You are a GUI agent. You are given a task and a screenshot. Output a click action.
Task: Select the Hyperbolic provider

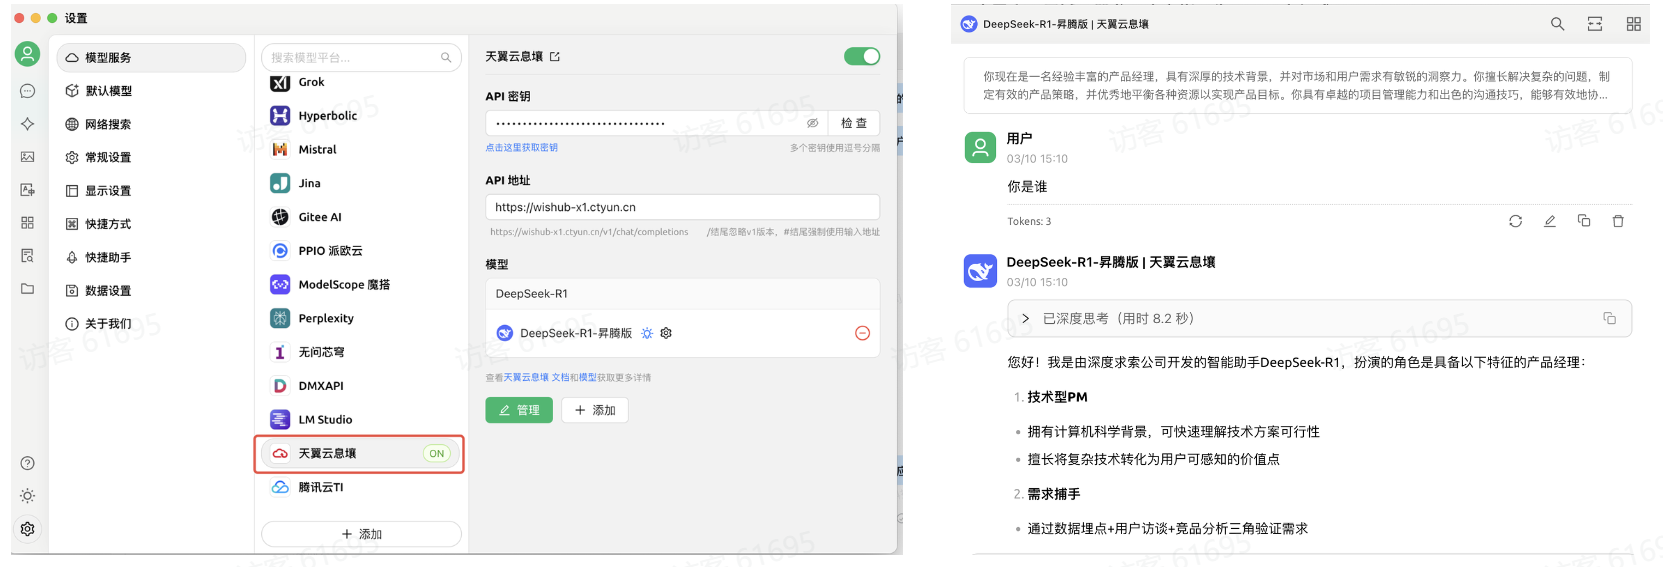click(361, 116)
